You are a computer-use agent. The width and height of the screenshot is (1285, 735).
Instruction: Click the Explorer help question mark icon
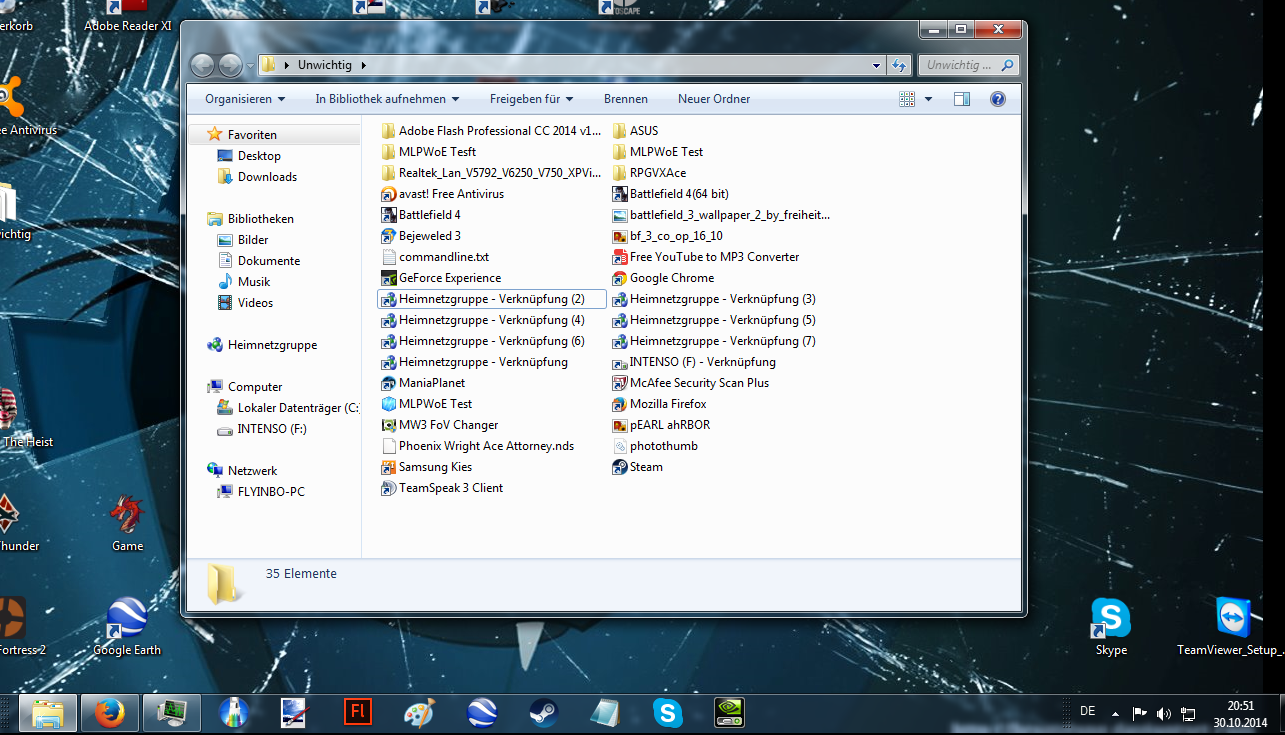pyautogui.click(x=997, y=99)
